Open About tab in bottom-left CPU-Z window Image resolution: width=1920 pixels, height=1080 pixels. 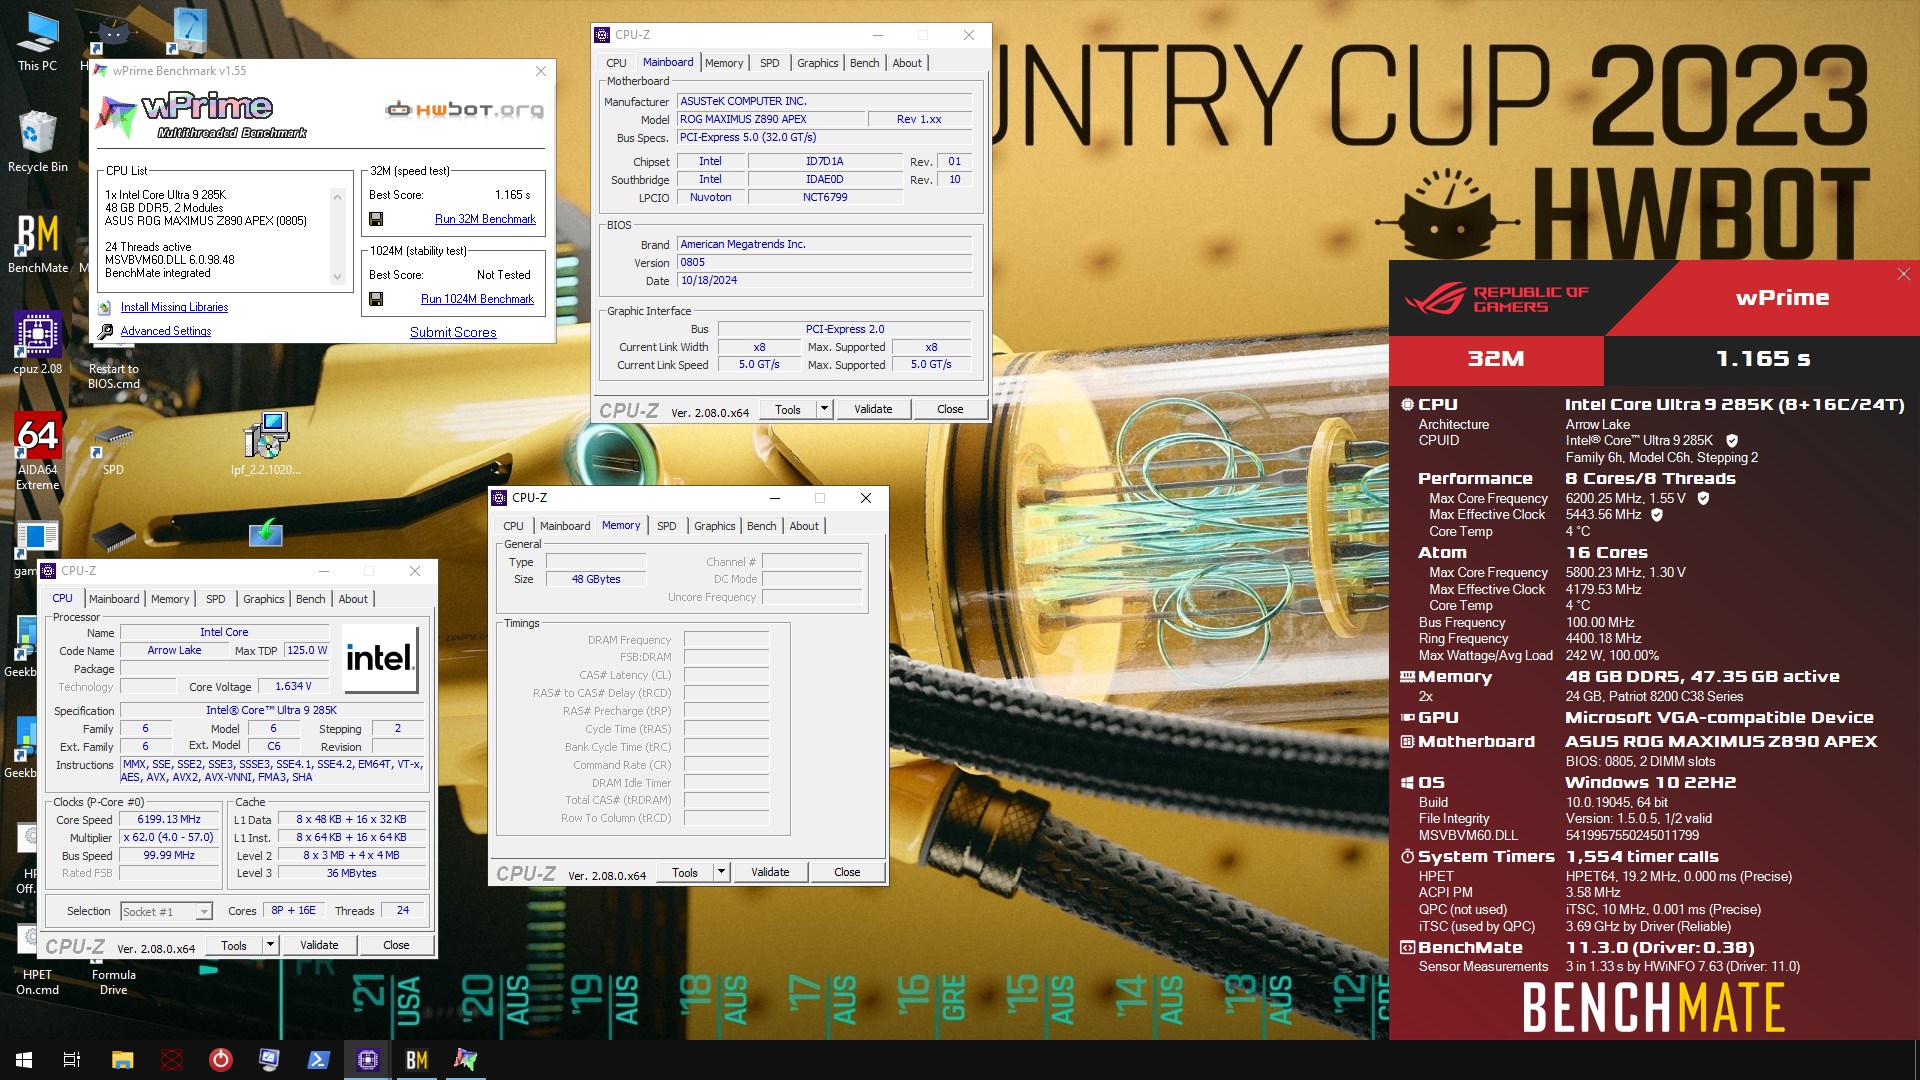[353, 599]
